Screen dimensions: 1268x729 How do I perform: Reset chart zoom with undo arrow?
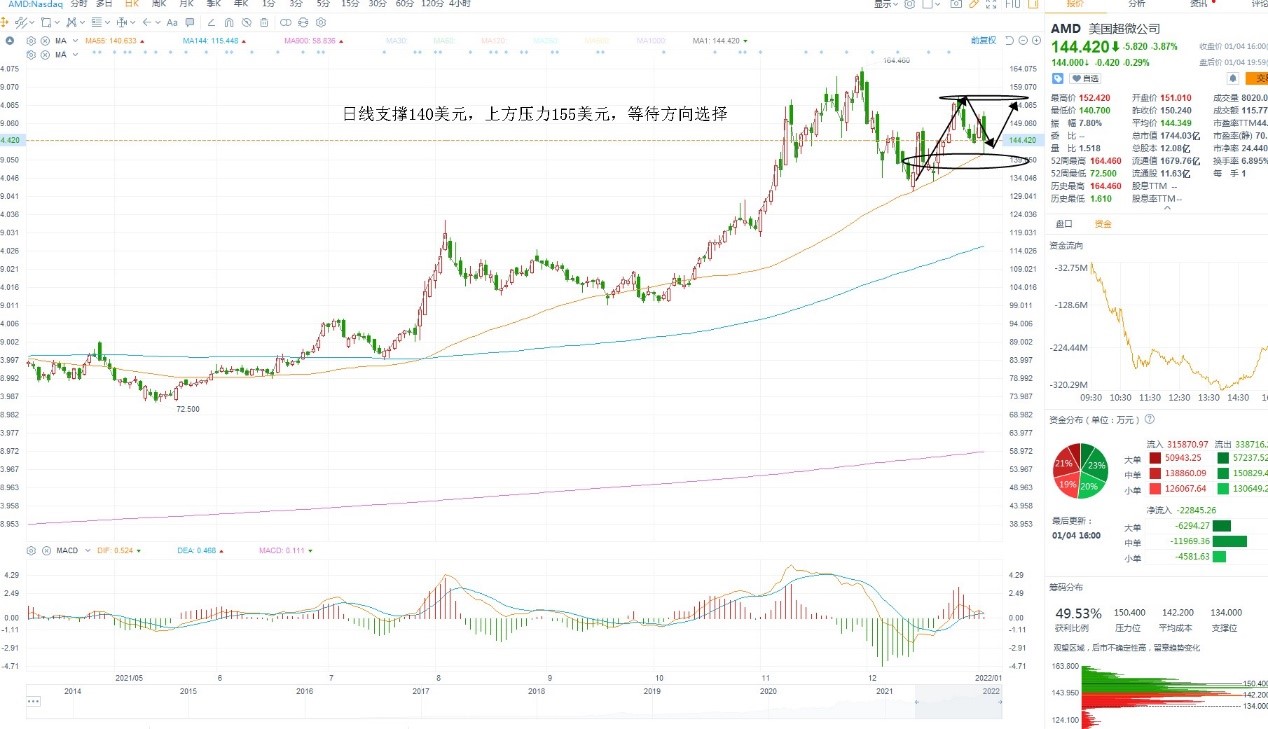[x=1009, y=40]
